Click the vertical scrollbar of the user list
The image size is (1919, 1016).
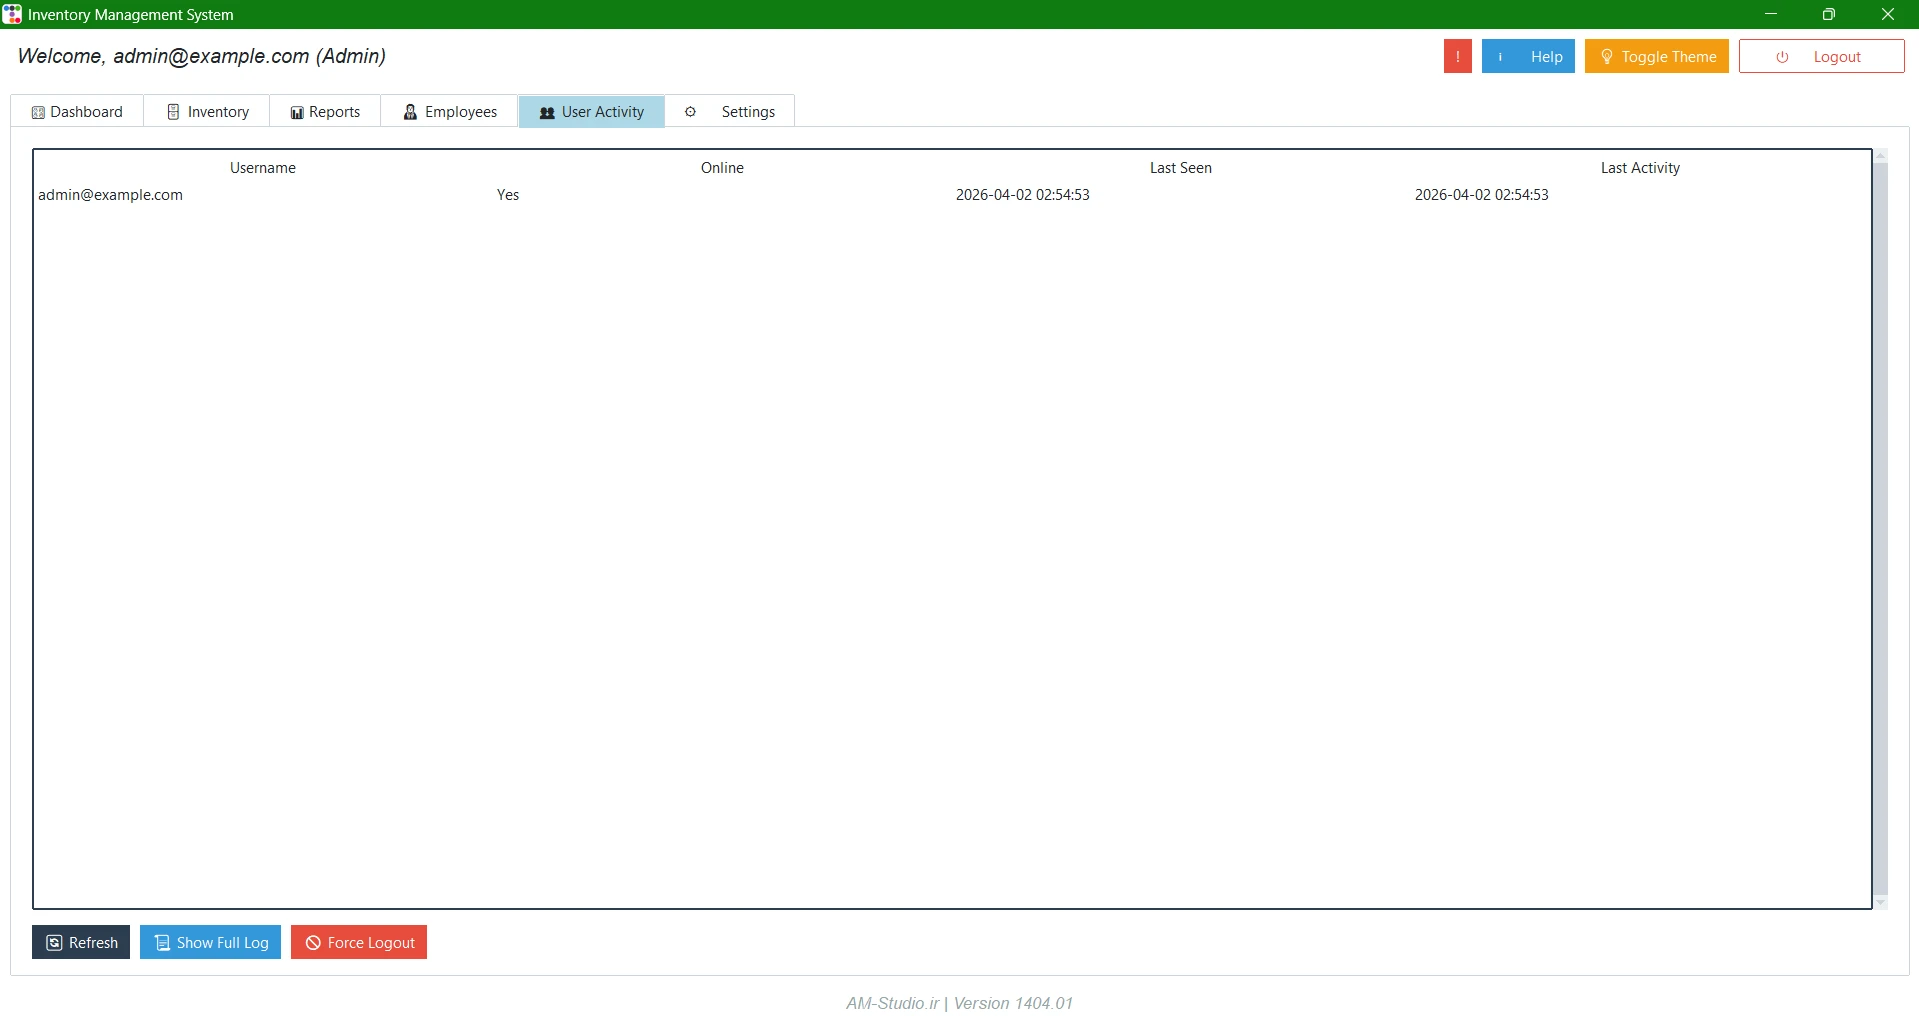point(1880,529)
